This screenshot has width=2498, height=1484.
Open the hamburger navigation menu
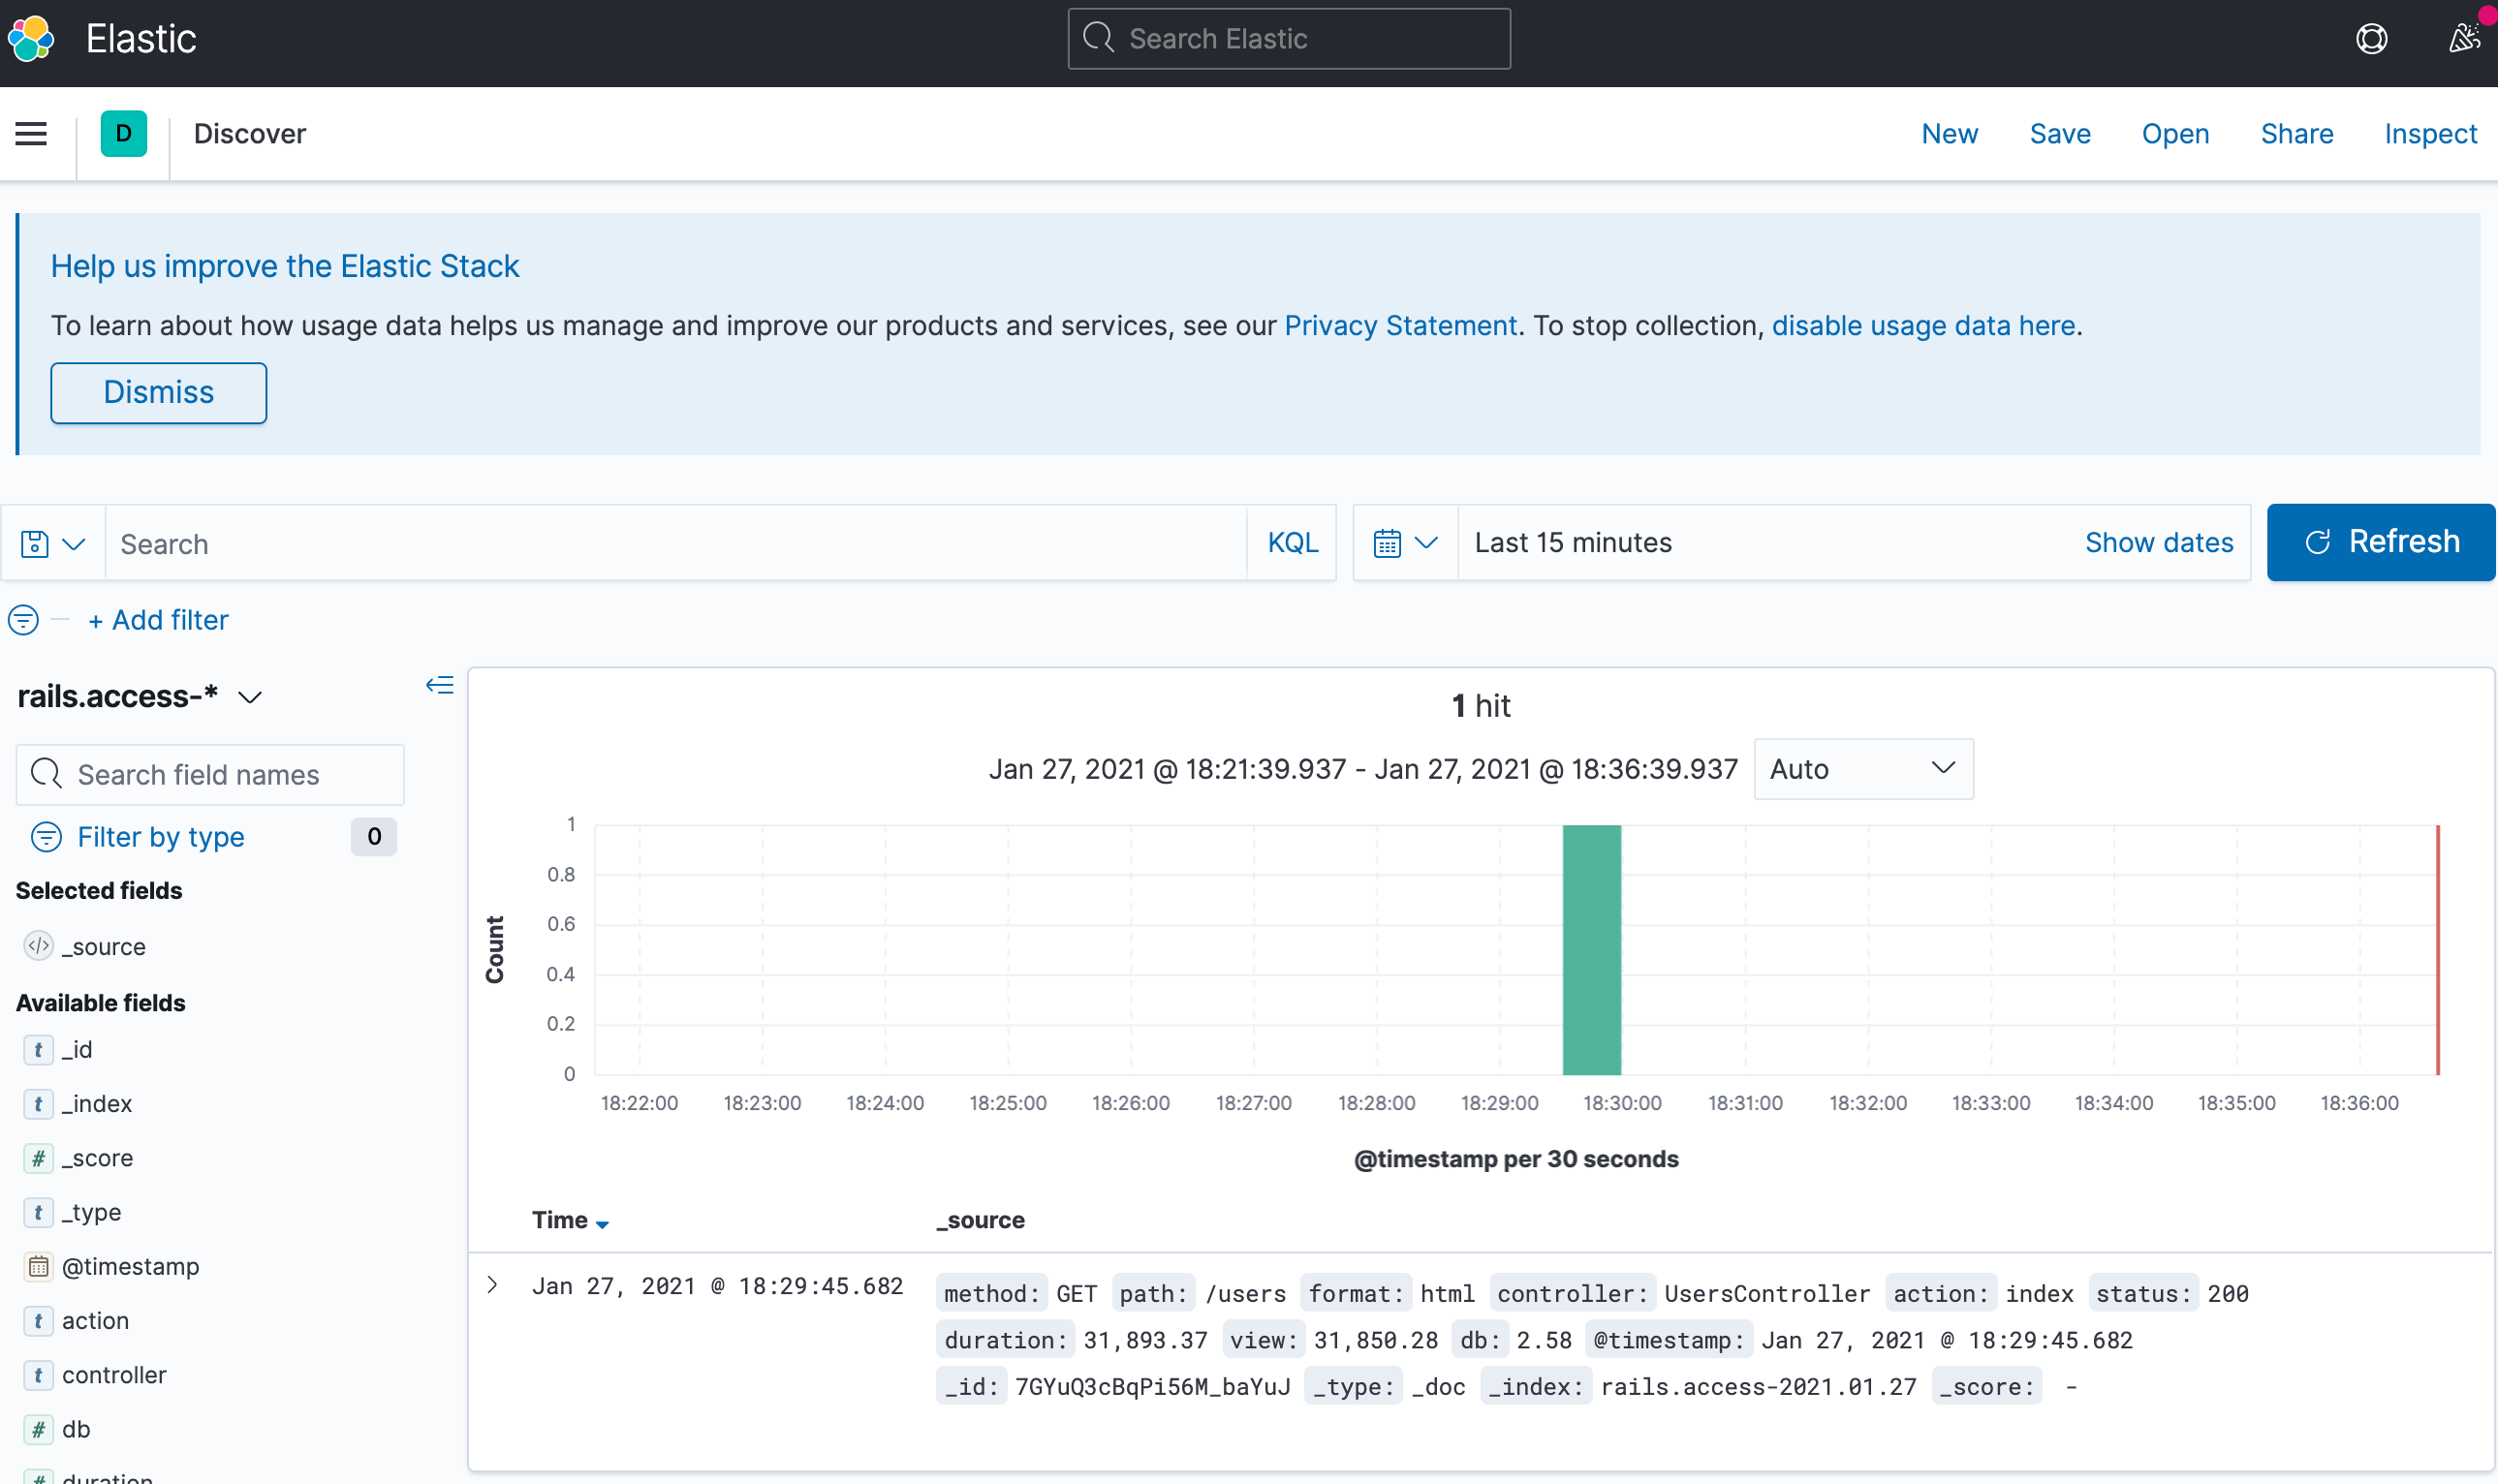(x=31, y=134)
